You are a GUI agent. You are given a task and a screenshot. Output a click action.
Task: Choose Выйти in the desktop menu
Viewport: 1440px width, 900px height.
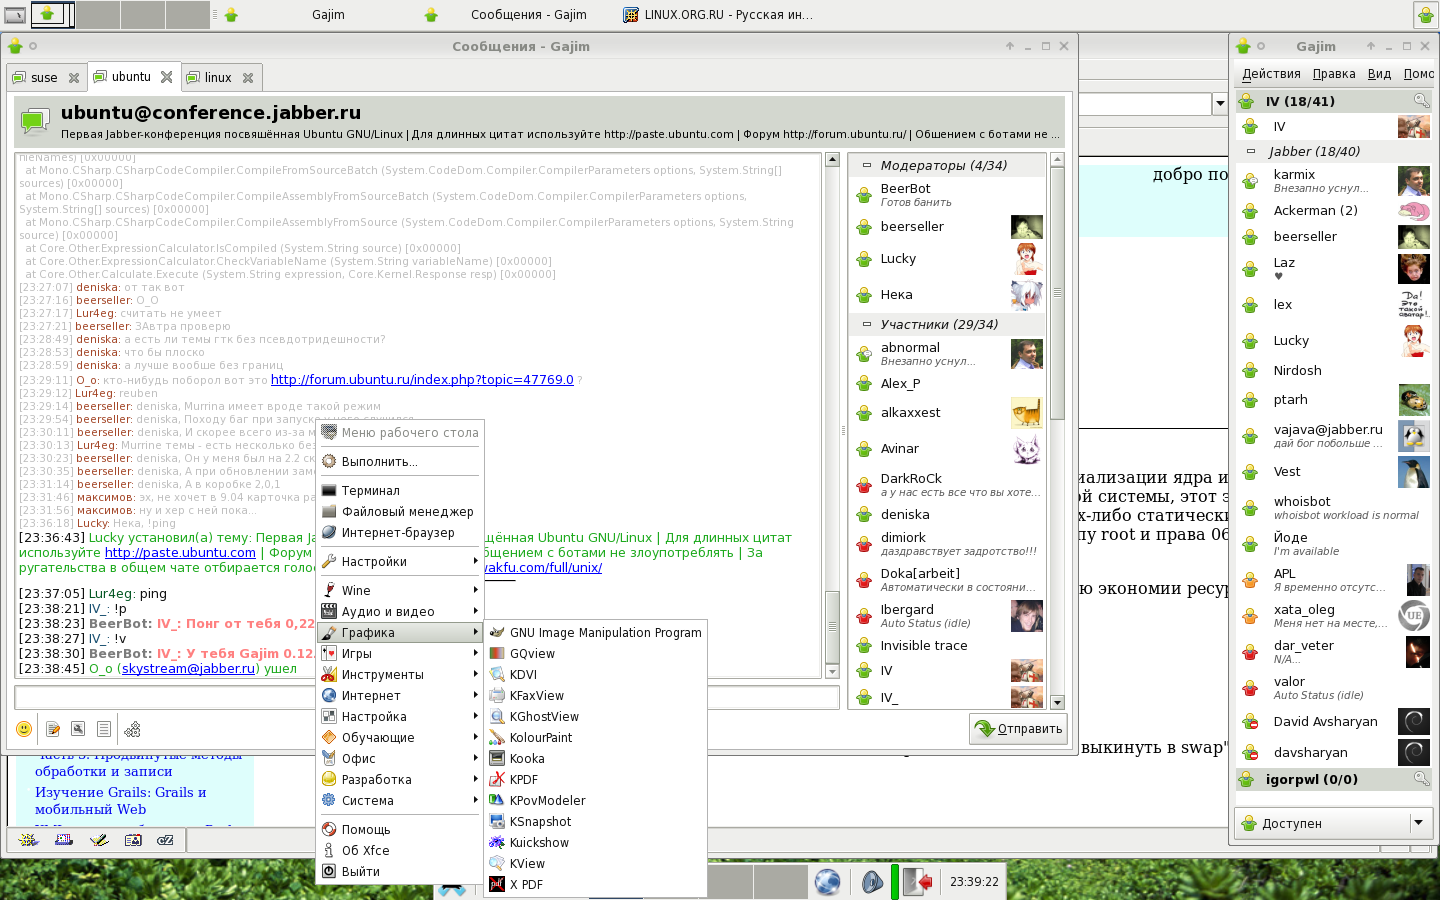tap(400, 871)
